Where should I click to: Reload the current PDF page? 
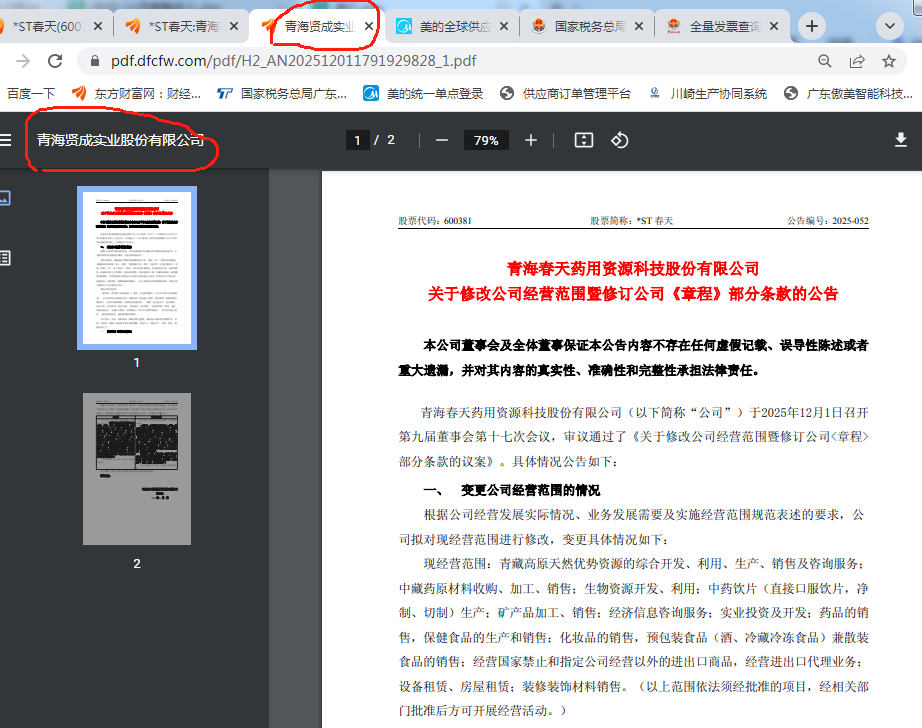pyautogui.click(x=55, y=61)
